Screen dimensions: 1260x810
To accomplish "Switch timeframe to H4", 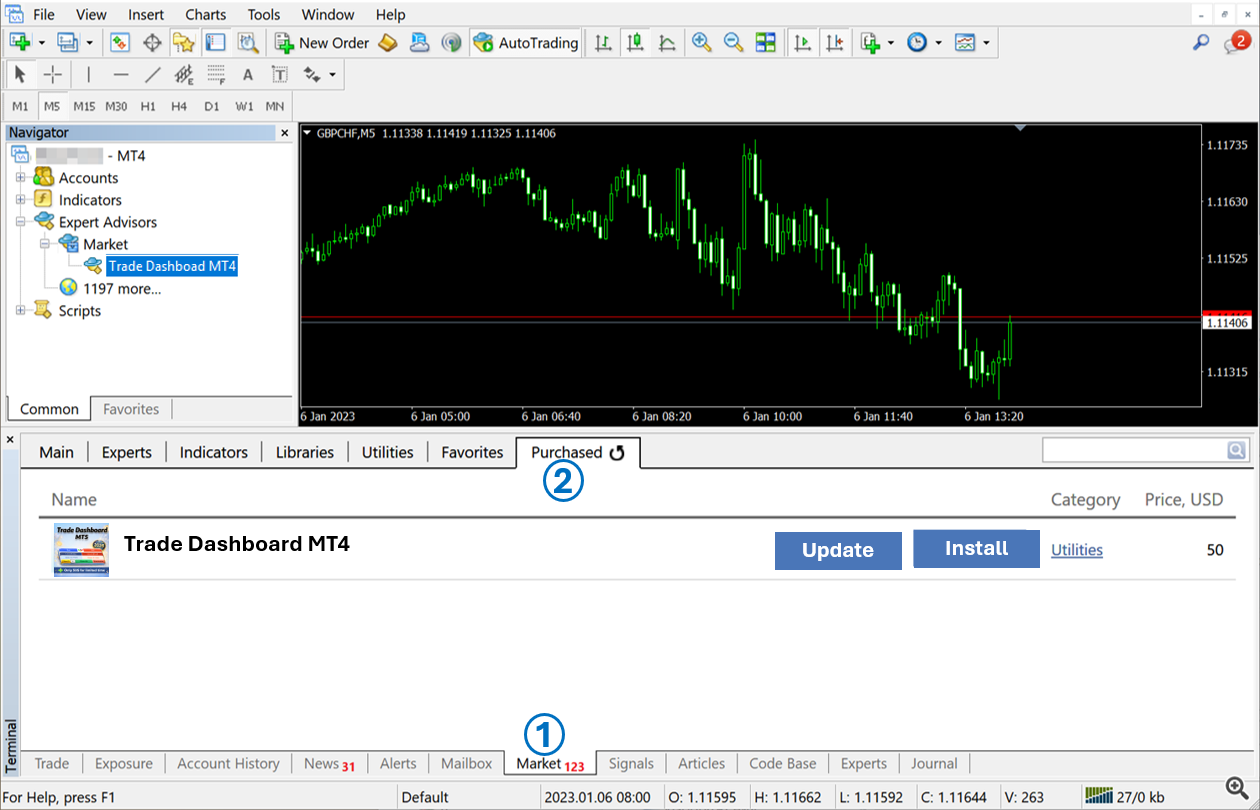I will click(179, 106).
